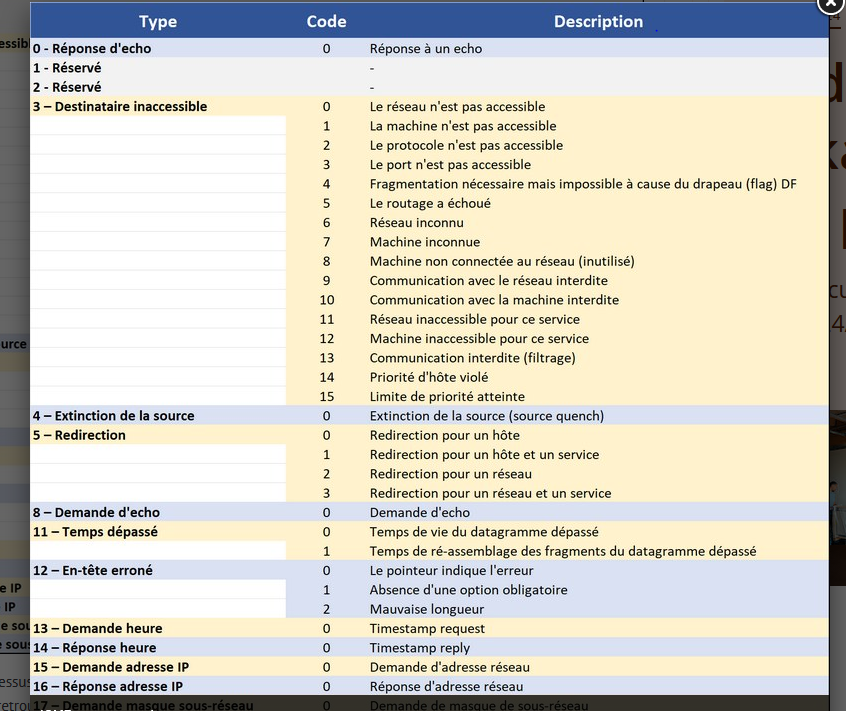The width and height of the screenshot is (846, 711).
Task: Click code 13 for 'Communication interdite (filtrage)'
Action: coord(326,358)
